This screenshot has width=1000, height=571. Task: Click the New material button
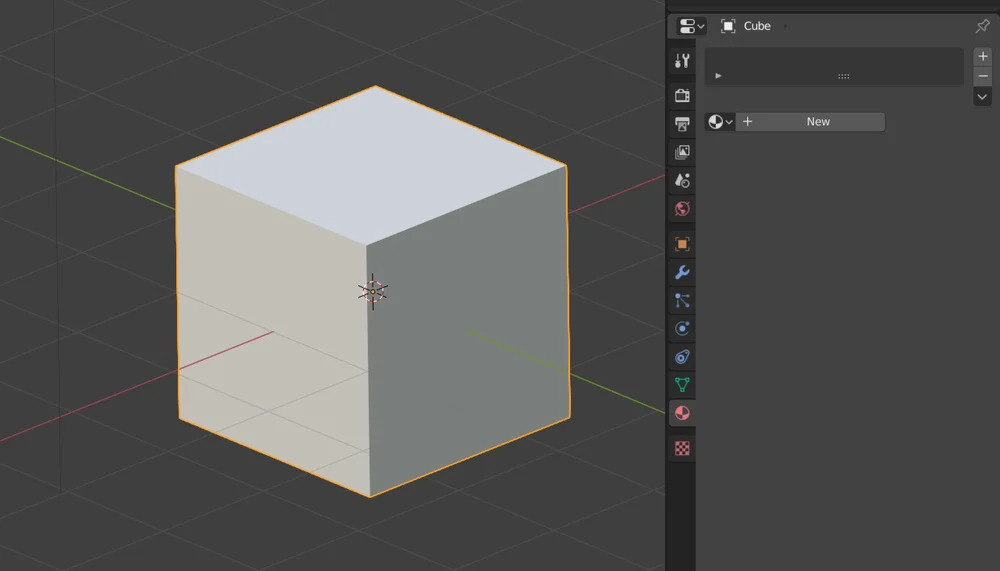[x=811, y=122]
